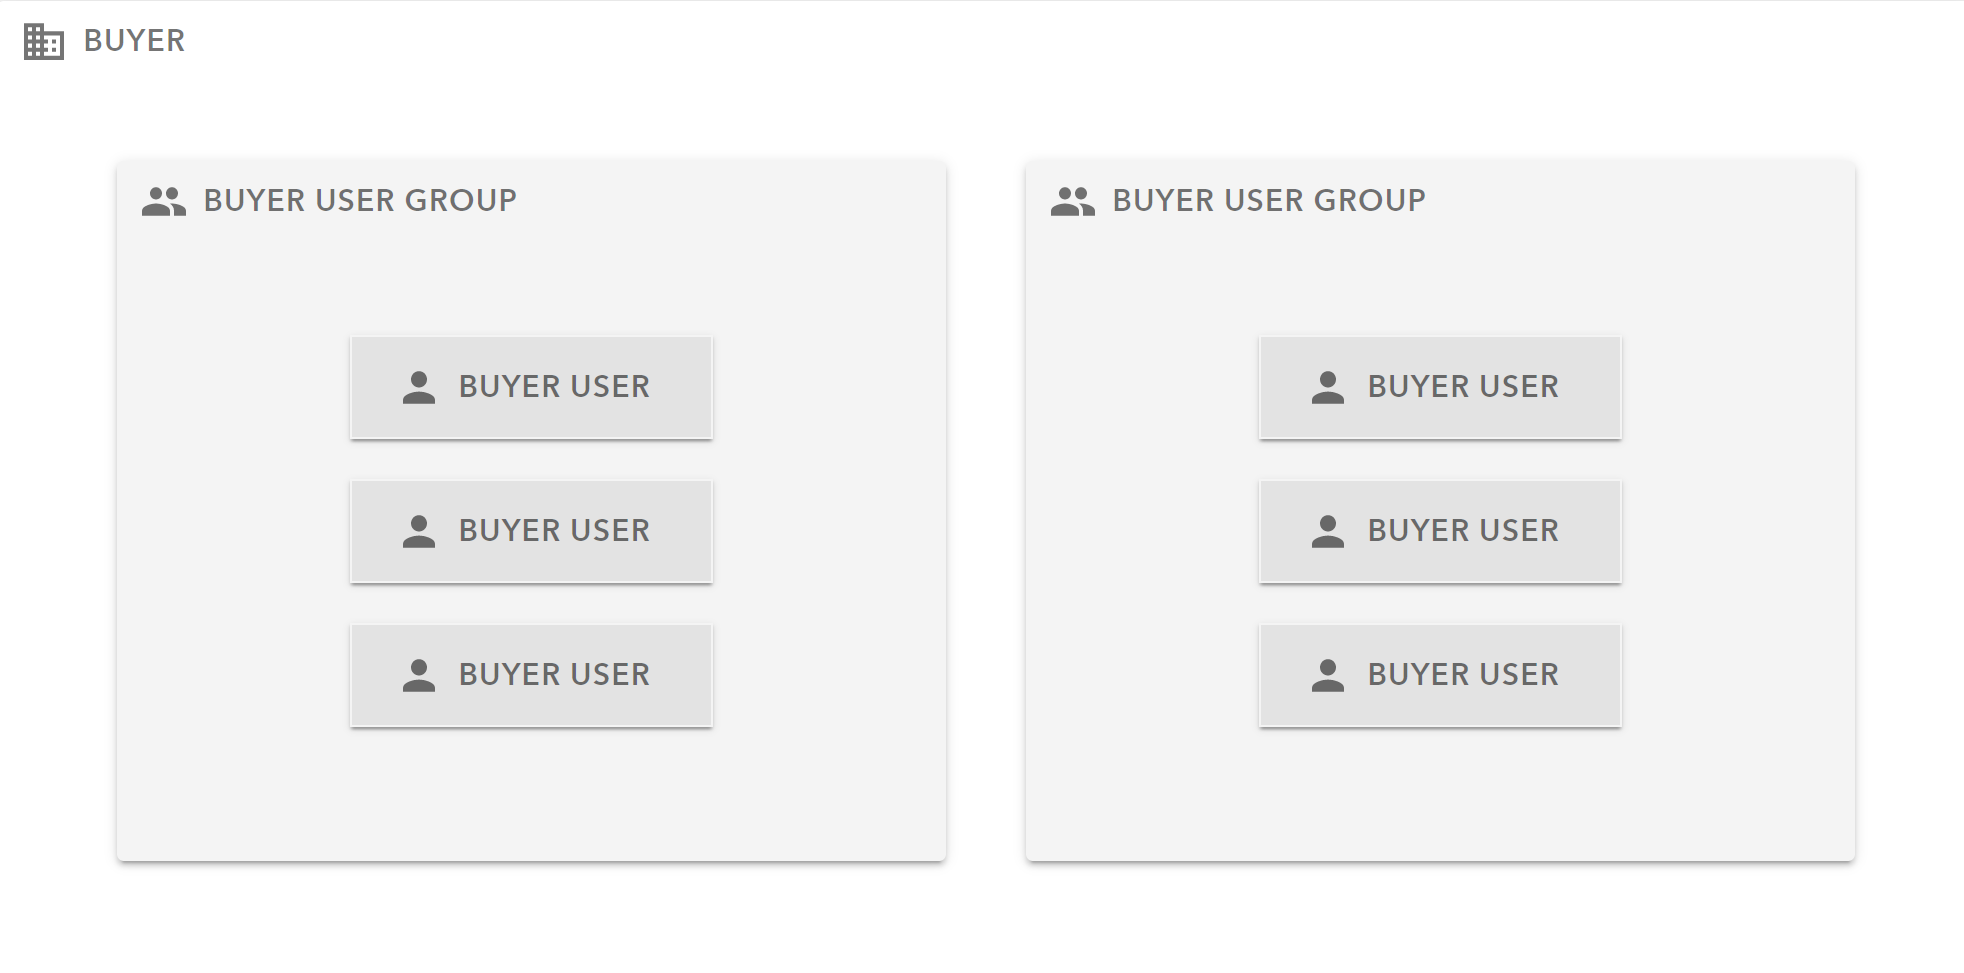Viewport: 1964px width, 973px height.
Task: Select the left BUYER USER GROUP title
Action: 360,201
